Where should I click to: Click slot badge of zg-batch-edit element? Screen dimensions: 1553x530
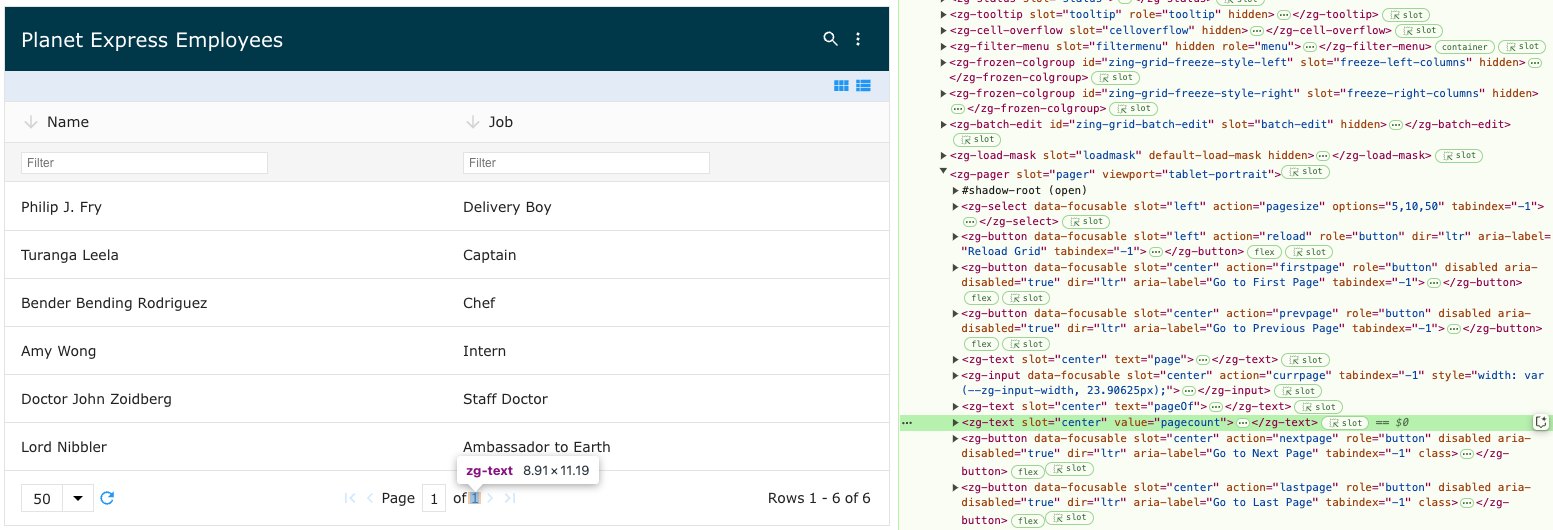pyautogui.click(x=976, y=140)
